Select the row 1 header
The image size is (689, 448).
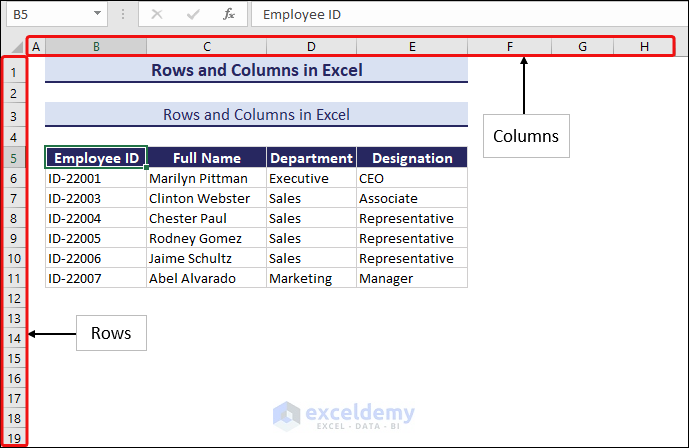[14, 72]
